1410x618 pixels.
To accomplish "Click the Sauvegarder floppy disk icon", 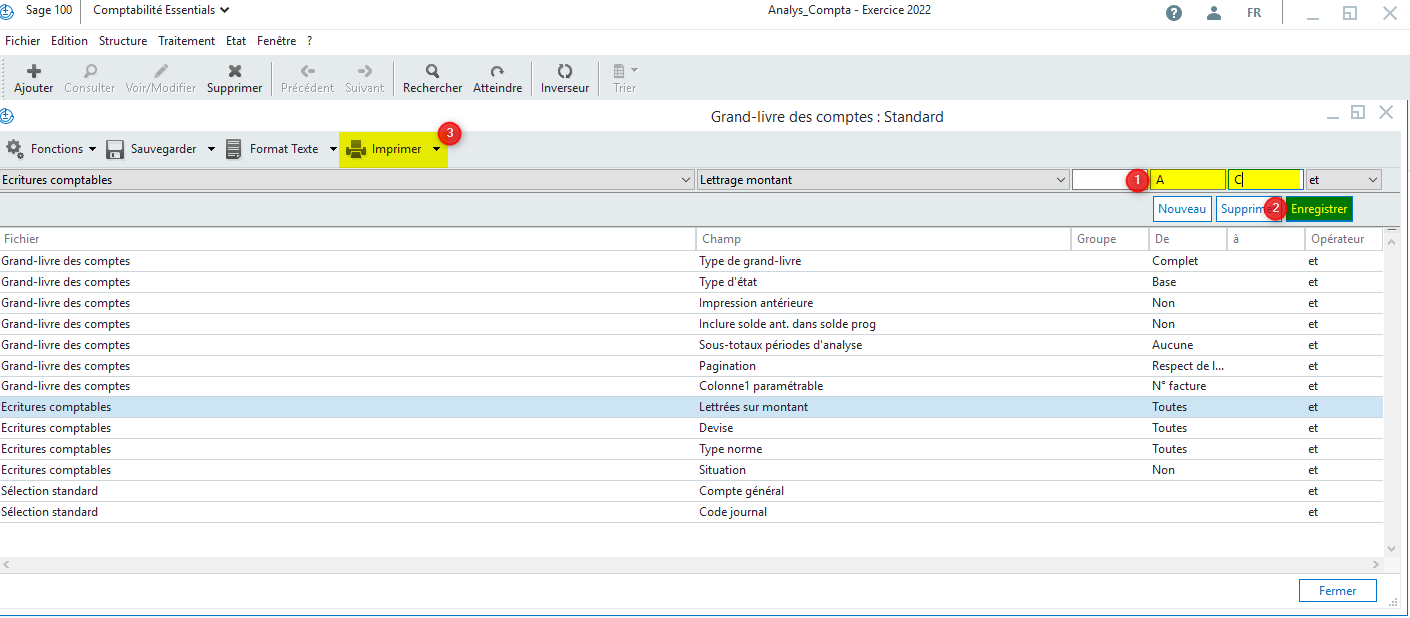I will click(x=115, y=149).
